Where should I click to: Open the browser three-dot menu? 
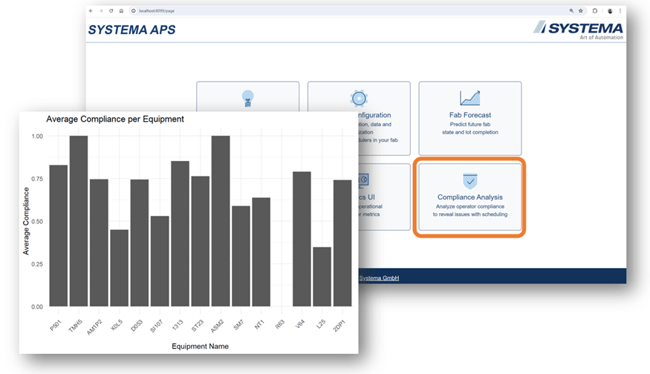620,11
